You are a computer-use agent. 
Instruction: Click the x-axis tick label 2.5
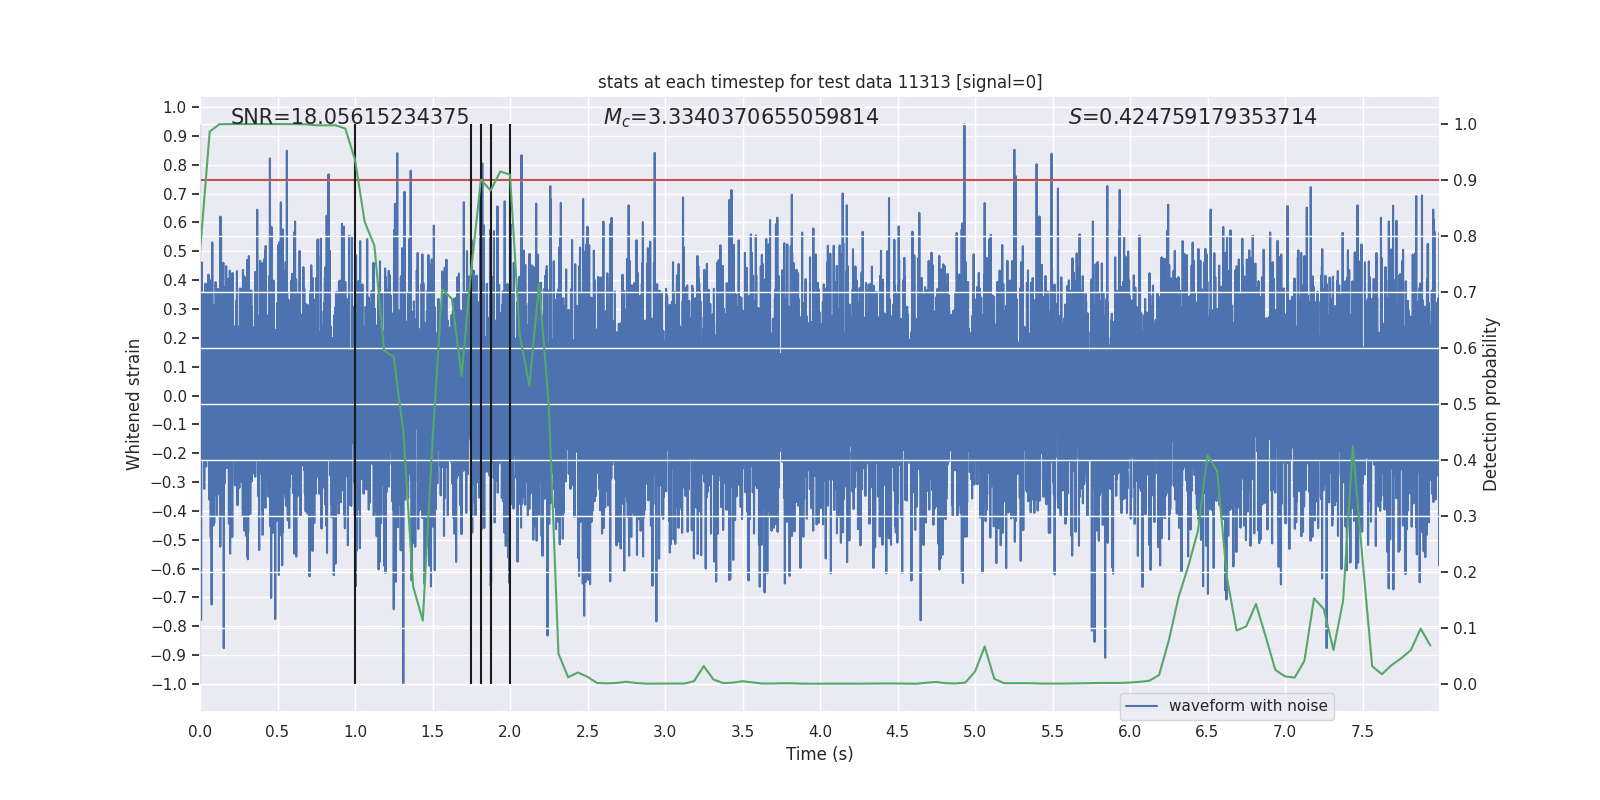[x=588, y=731]
